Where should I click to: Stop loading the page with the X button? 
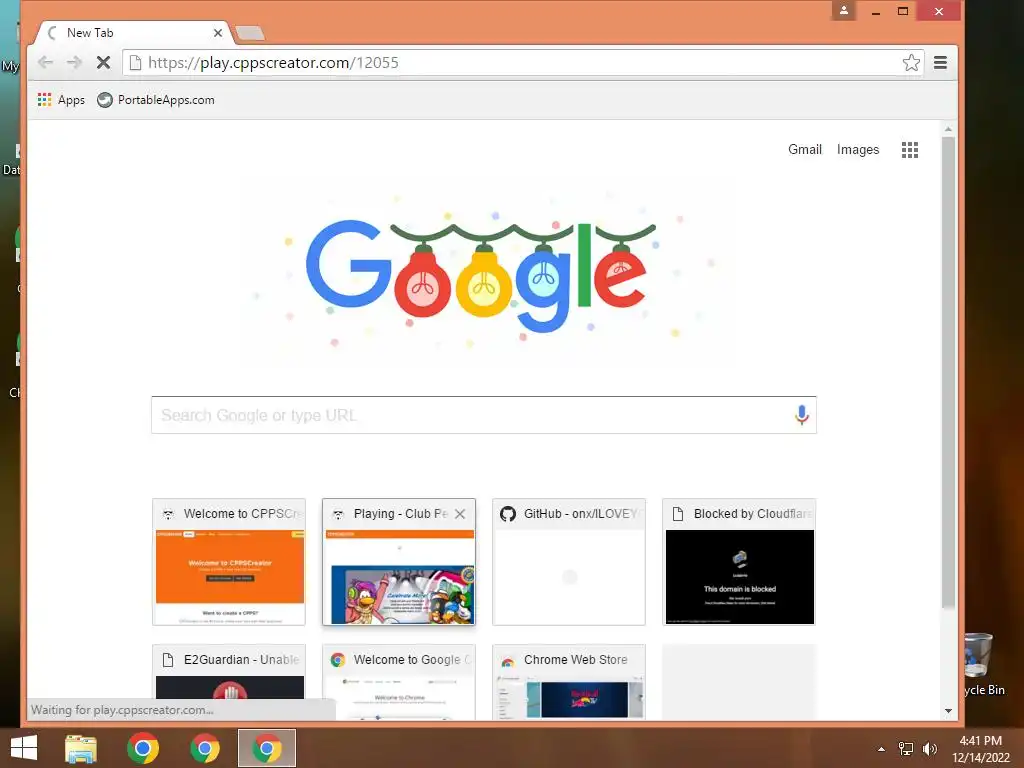[x=103, y=63]
